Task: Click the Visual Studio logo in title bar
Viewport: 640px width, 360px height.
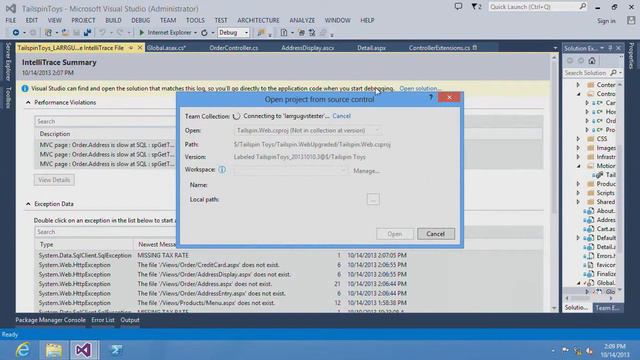Action: (x=11, y=8)
